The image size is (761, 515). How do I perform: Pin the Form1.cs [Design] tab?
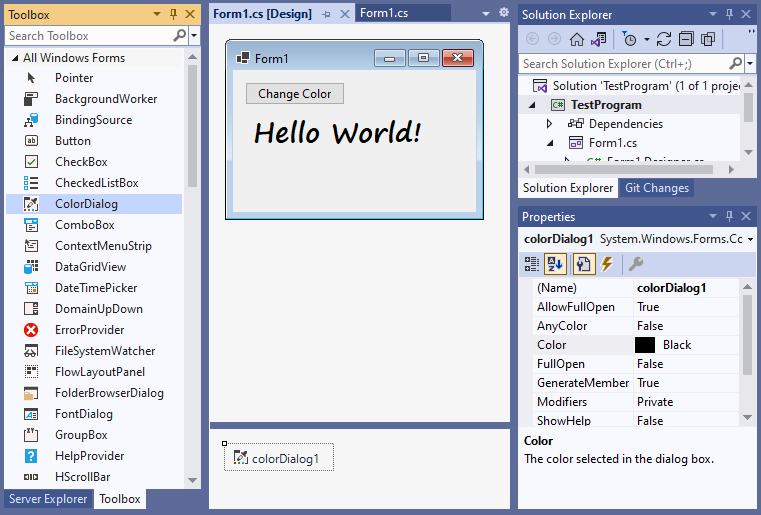tap(326, 15)
